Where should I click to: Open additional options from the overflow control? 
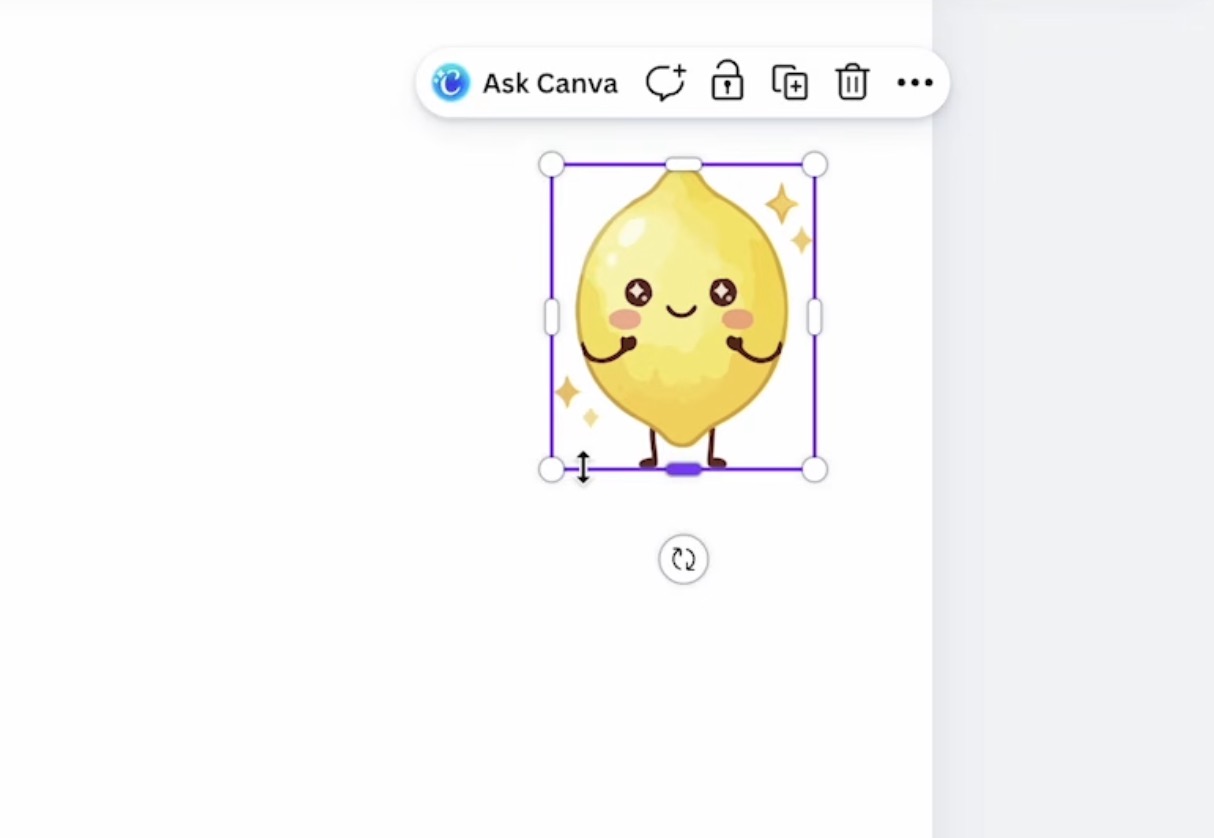[x=915, y=83]
